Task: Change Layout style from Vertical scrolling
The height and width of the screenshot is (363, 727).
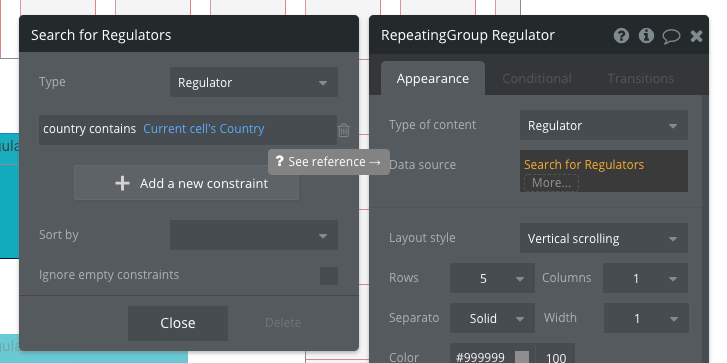Action: coord(604,238)
